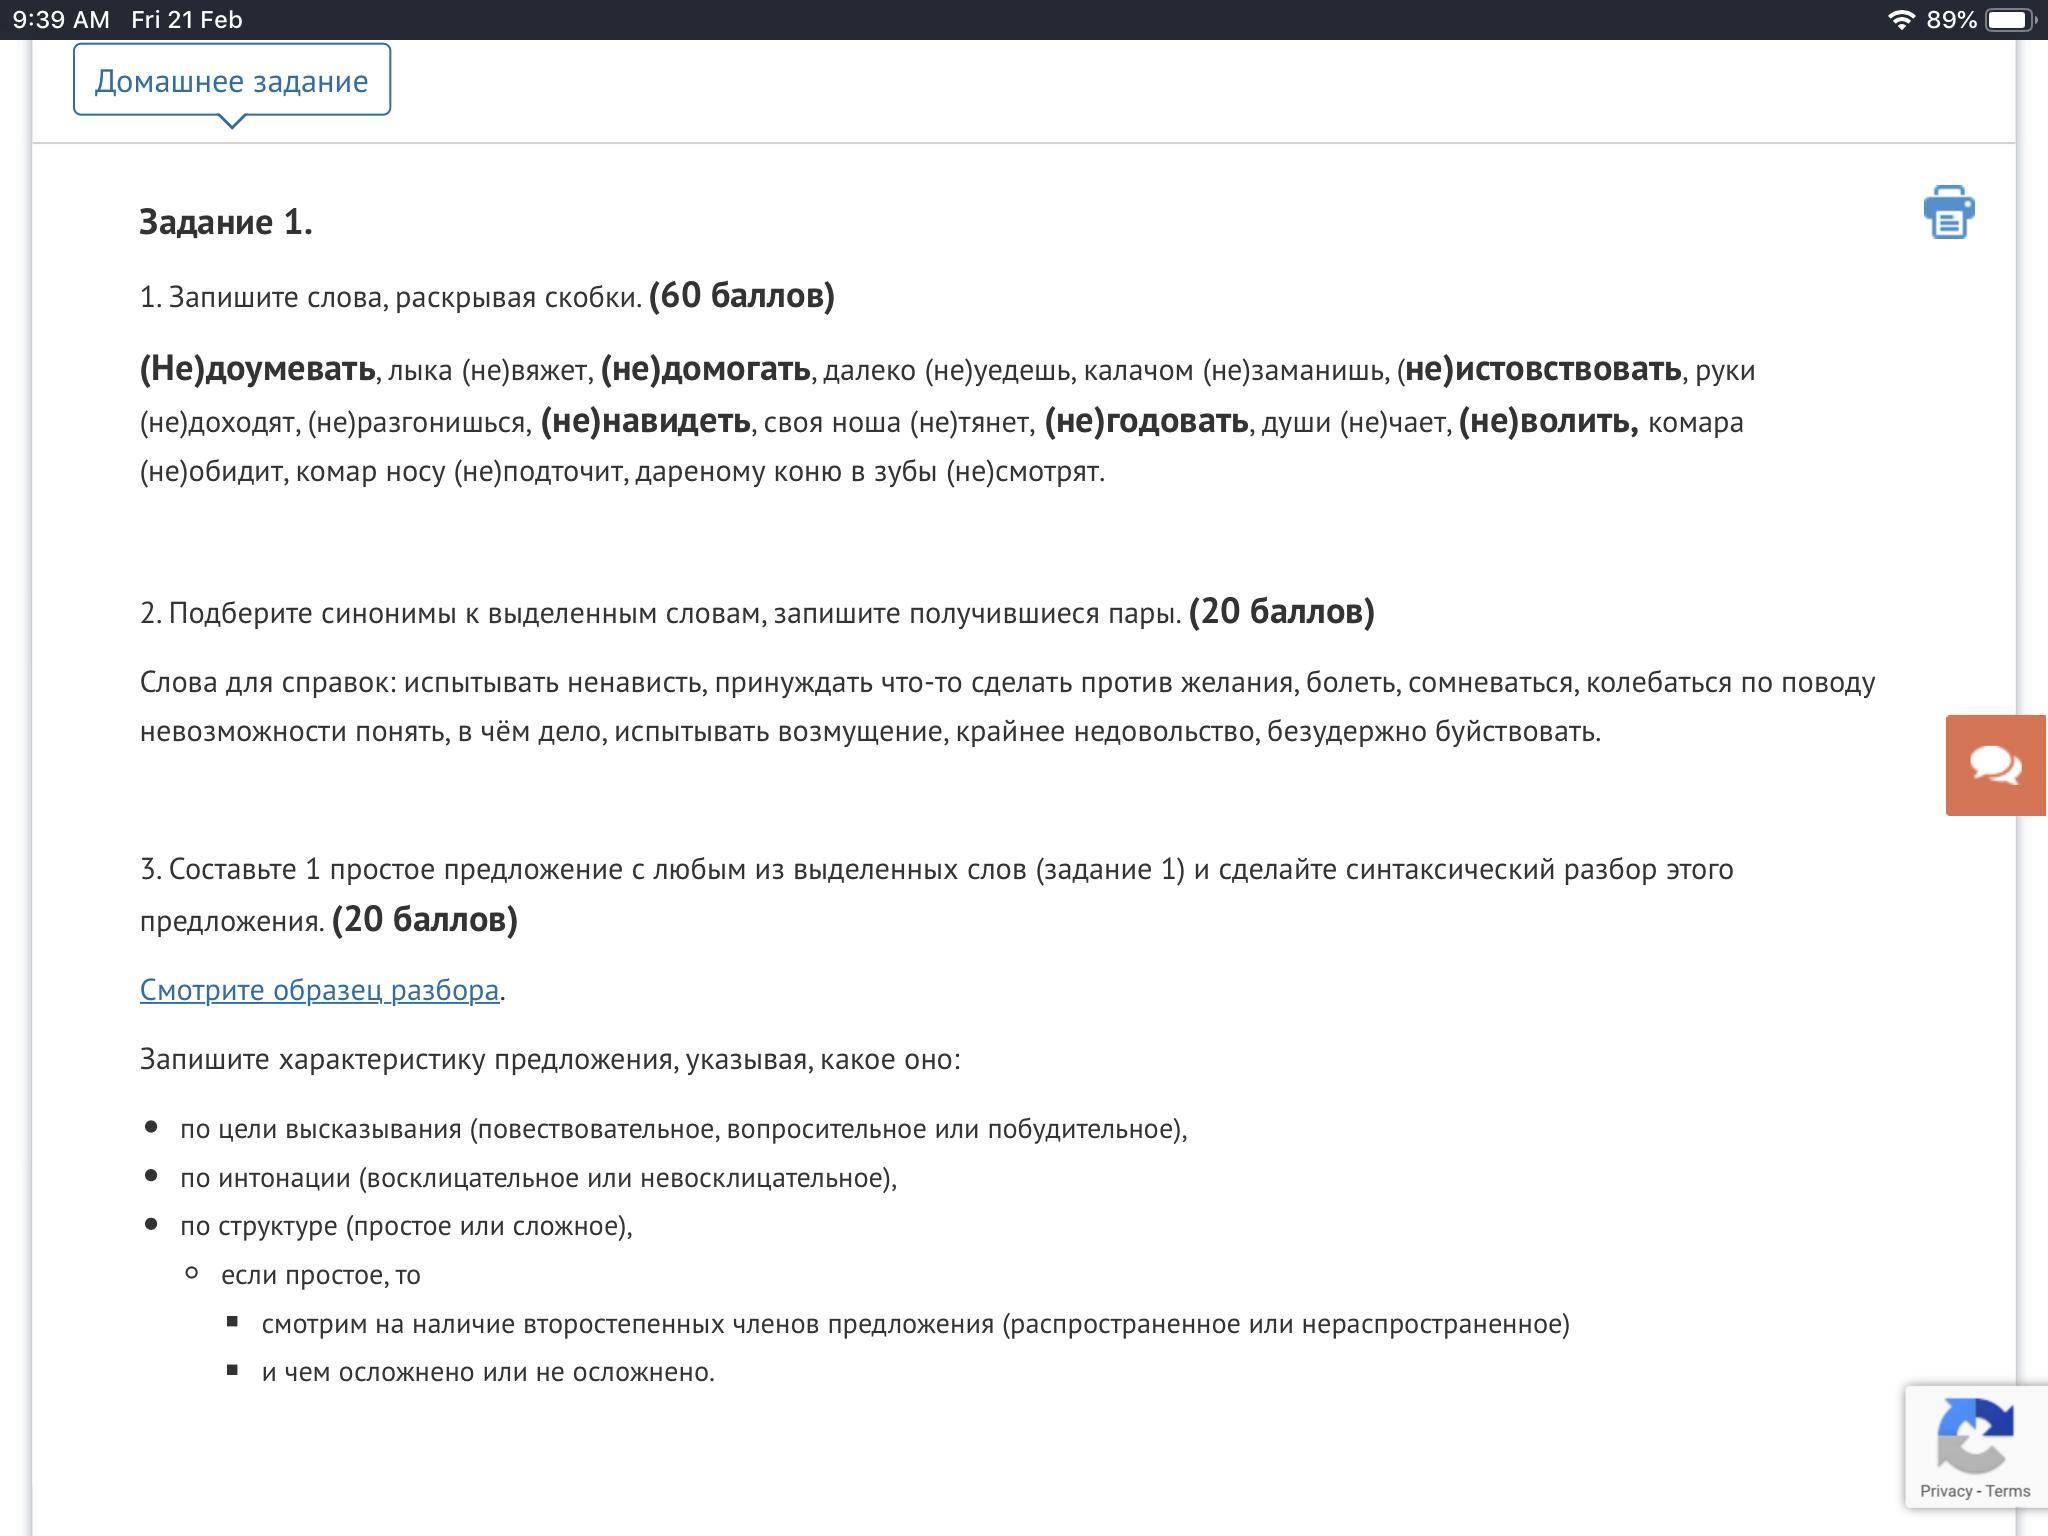Click the Privacy link in reCAPTCHA badge
Image resolution: width=2048 pixels, height=1536 pixels.
click(x=1945, y=1491)
